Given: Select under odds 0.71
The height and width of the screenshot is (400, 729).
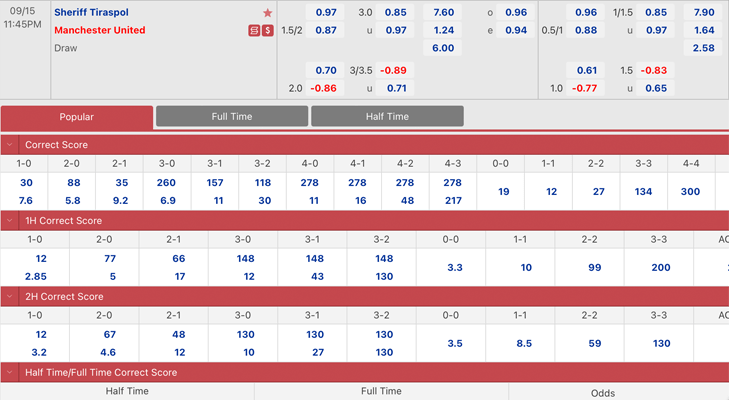Looking at the screenshot, I should 396,88.
